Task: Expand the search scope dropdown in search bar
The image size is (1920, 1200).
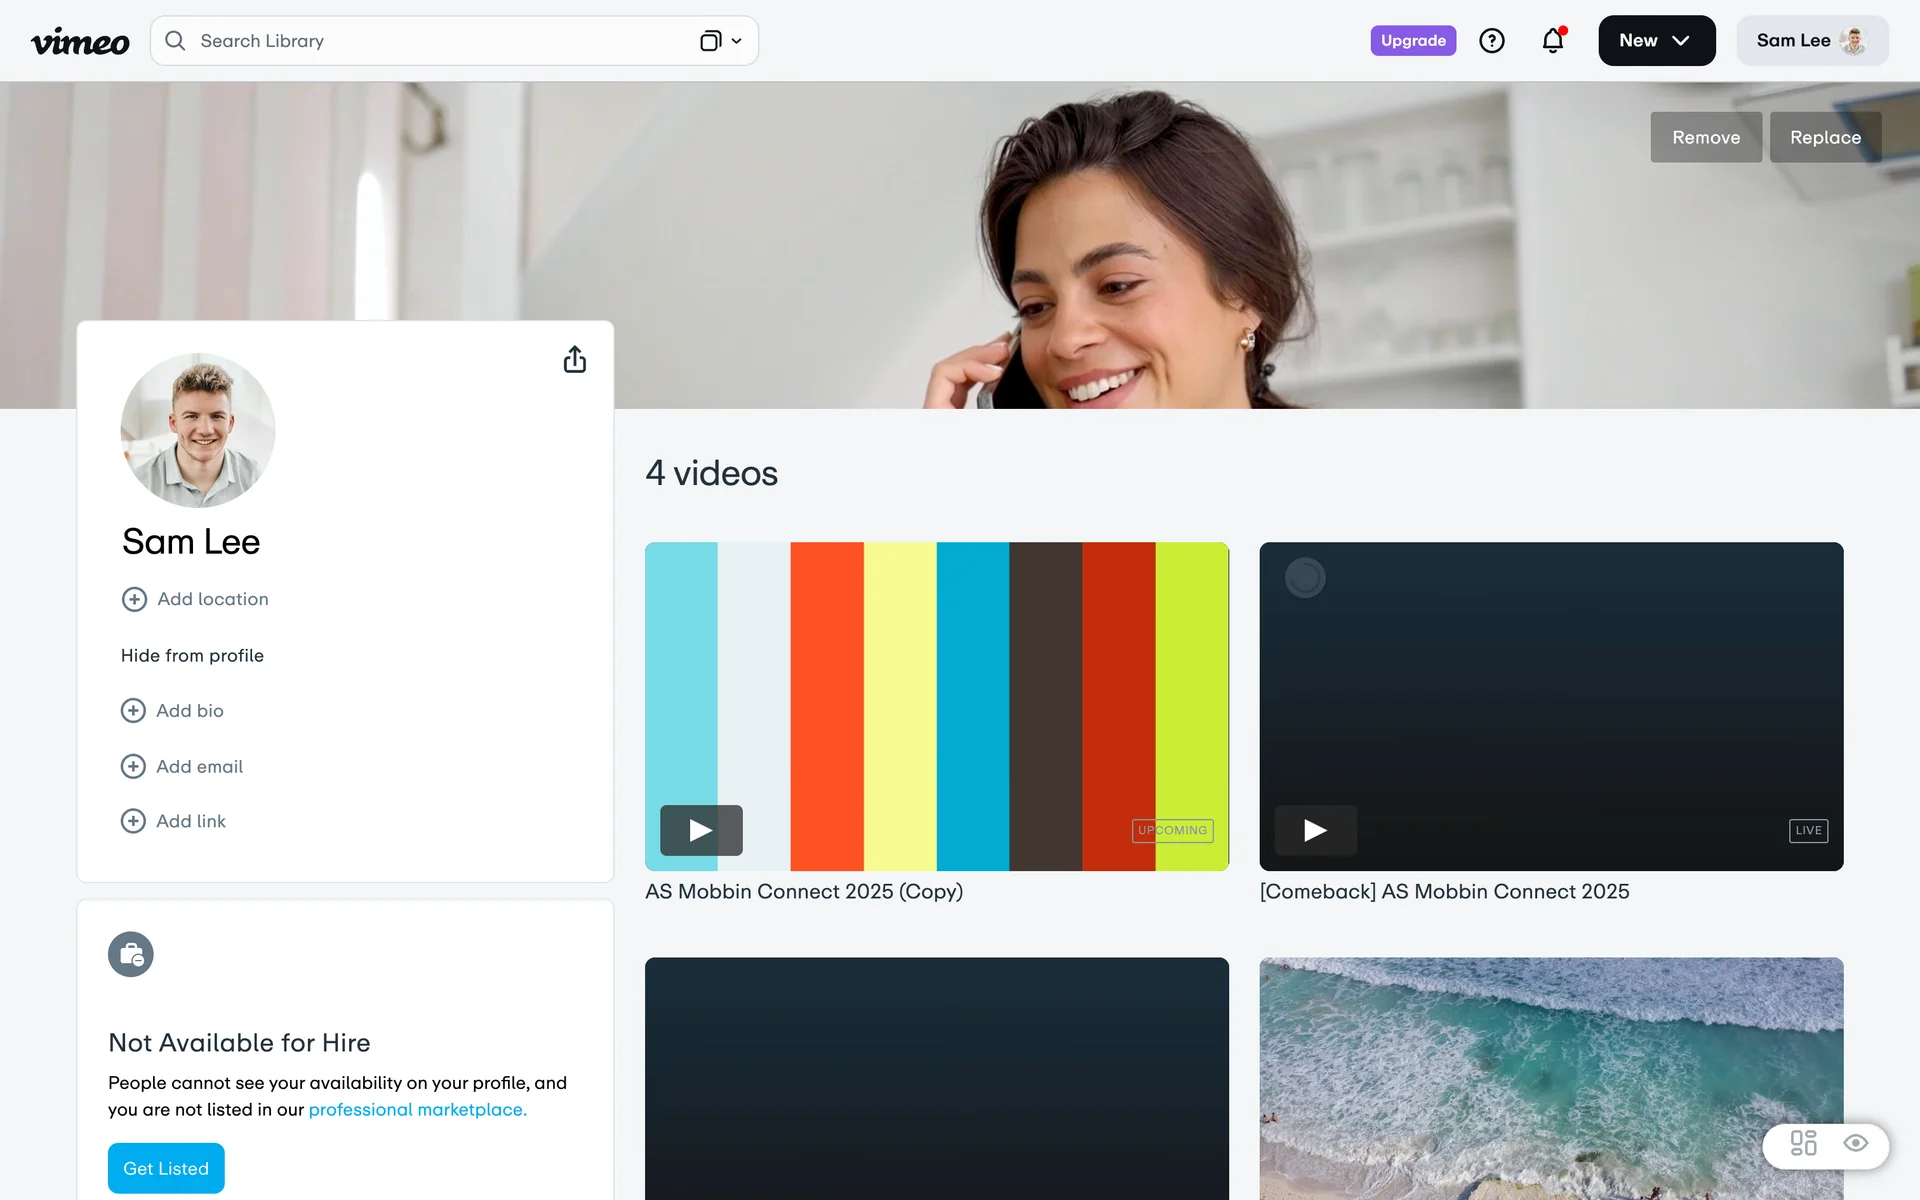Action: 721,41
